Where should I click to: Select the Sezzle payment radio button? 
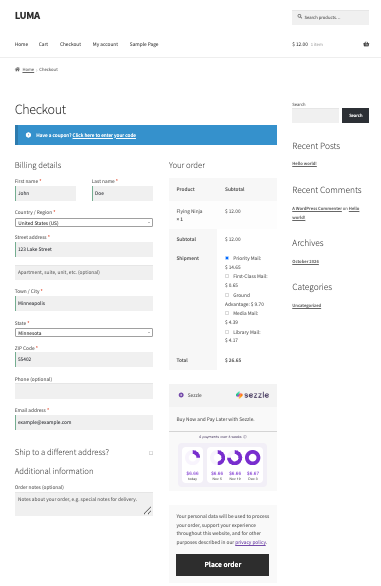coord(181,395)
